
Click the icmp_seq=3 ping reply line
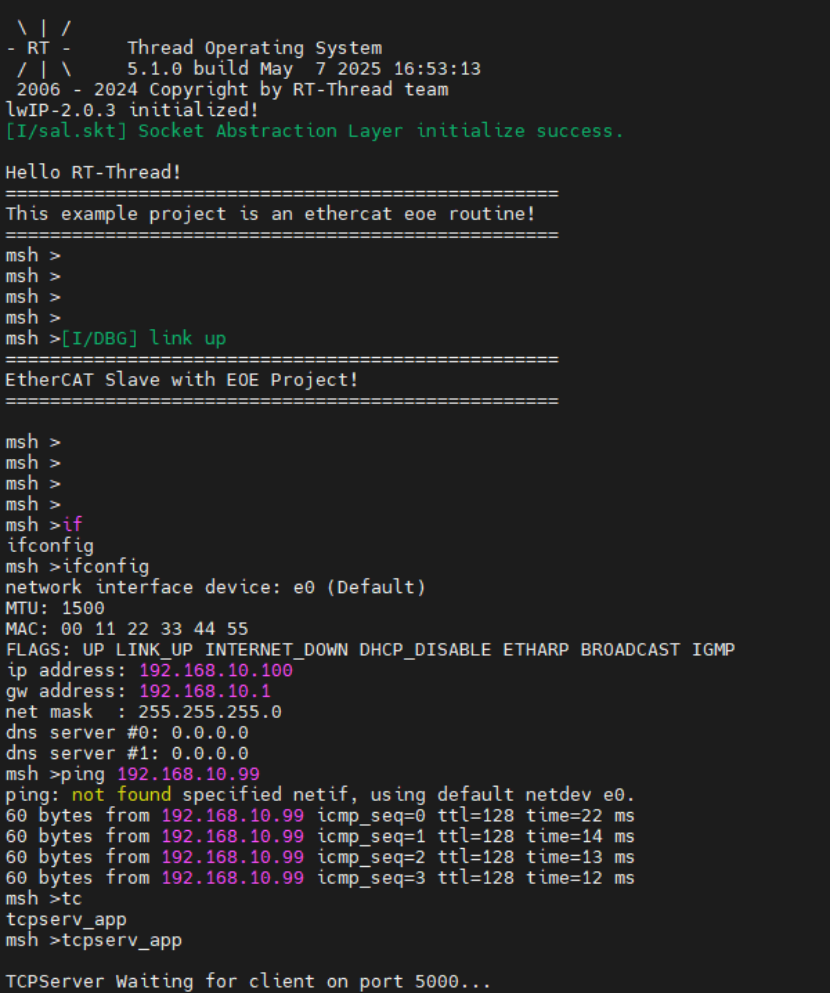click(x=320, y=878)
